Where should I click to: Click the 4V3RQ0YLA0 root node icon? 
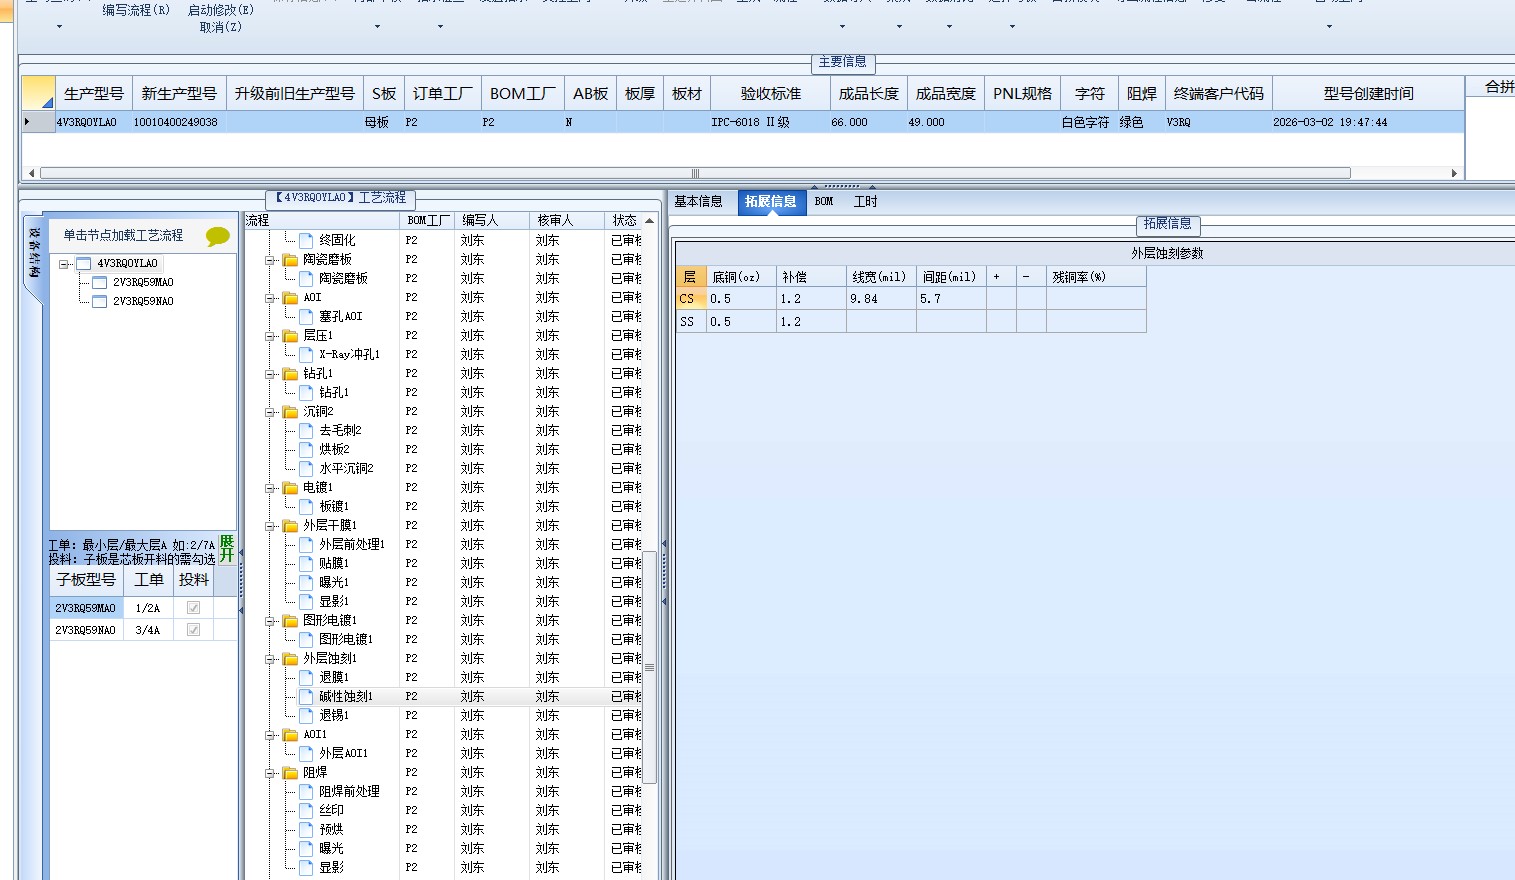tap(84, 264)
